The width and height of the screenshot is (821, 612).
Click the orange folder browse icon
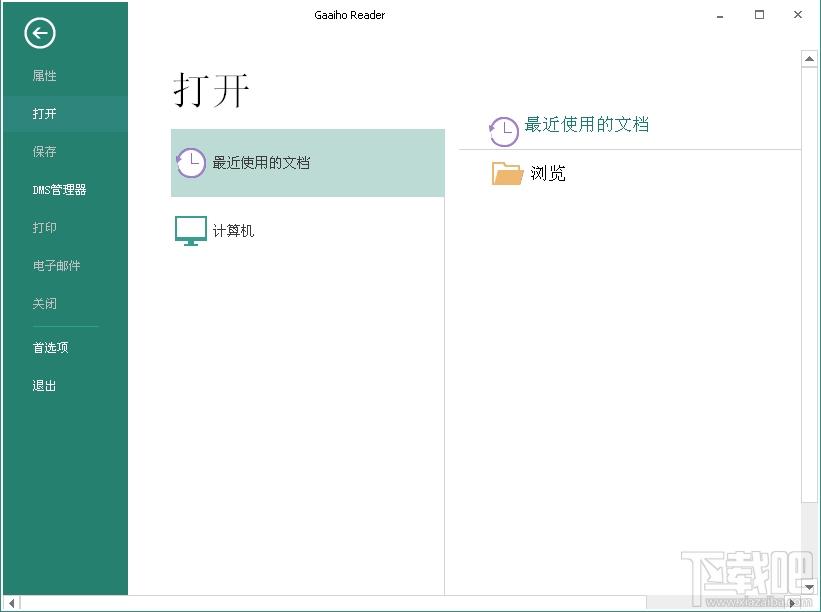click(x=507, y=173)
